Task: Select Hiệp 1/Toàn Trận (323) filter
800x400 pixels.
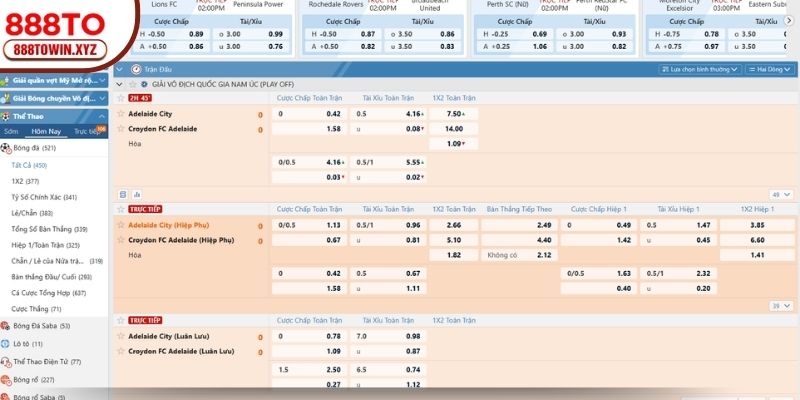Action: coord(45,245)
